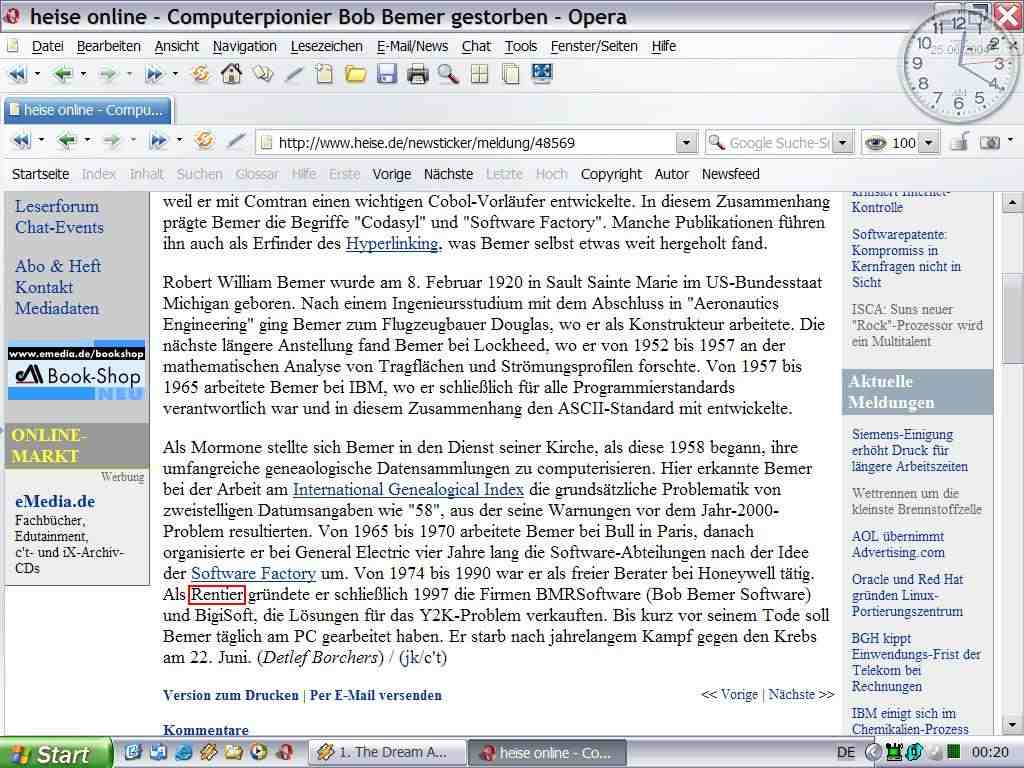Open the Datei menu
1024x768 pixels.
(x=48, y=46)
